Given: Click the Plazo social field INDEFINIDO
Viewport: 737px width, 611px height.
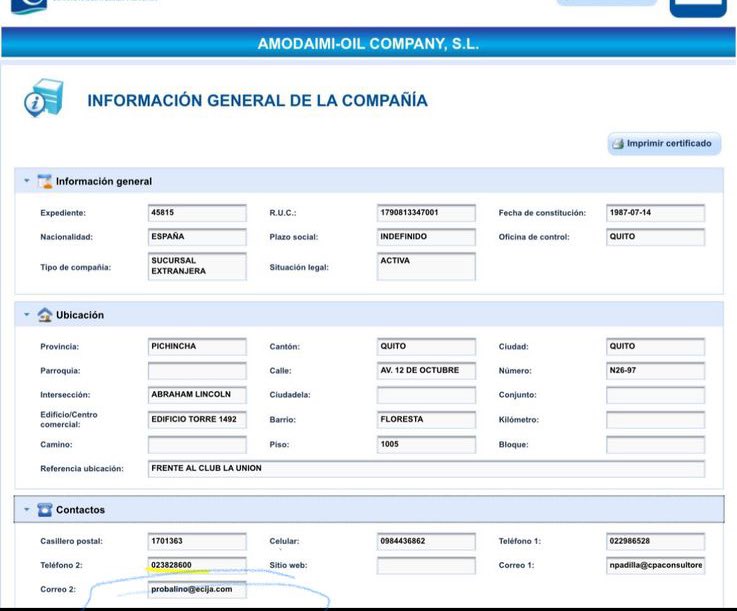Looking at the screenshot, I should coord(426,237).
